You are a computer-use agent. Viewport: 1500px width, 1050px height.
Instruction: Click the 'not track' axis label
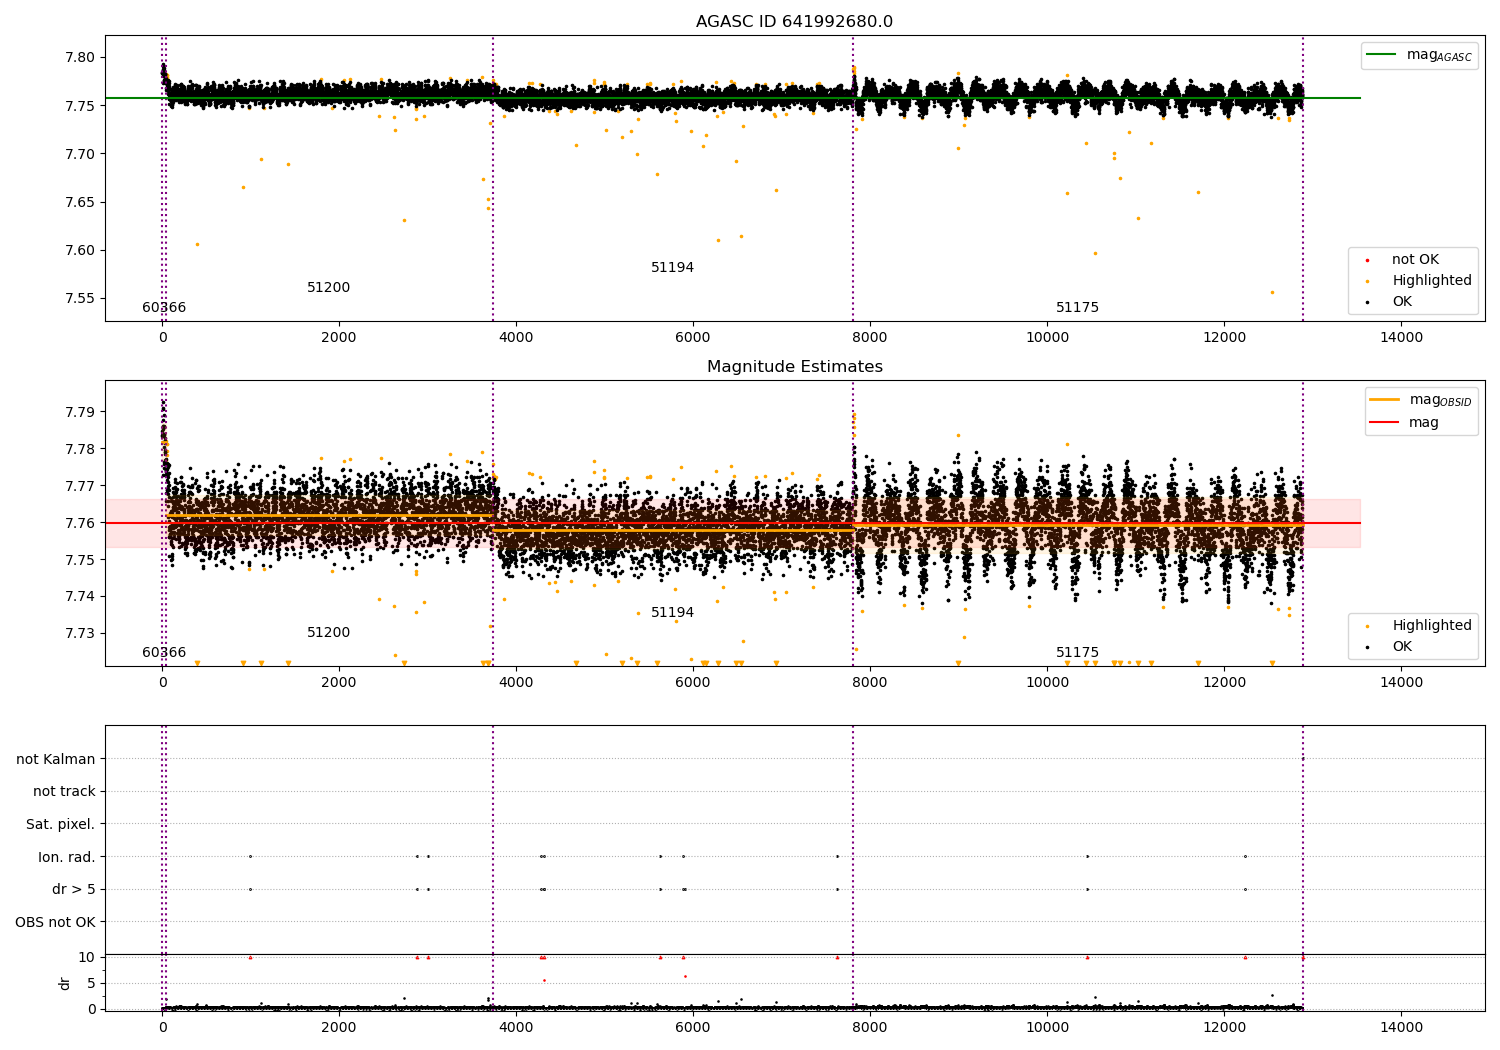(64, 792)
